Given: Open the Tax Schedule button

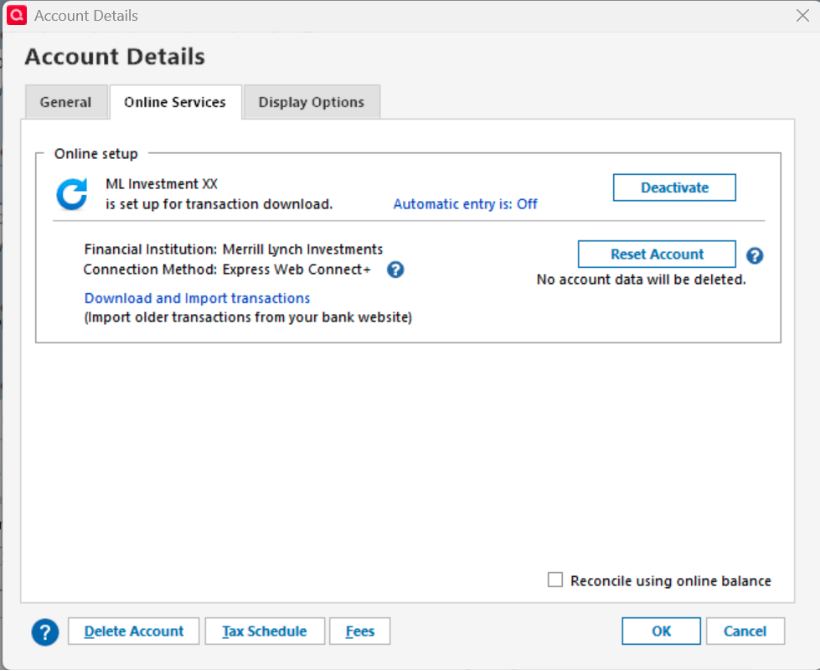Looking at the screenshot, I should pos(265,631).
